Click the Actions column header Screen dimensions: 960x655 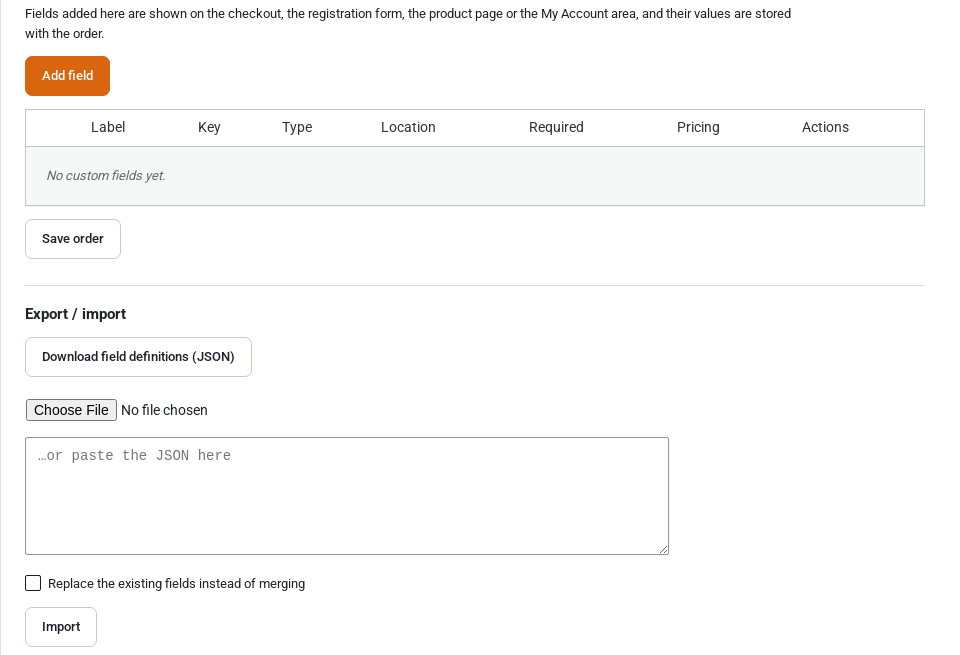[x=825, y=127]
